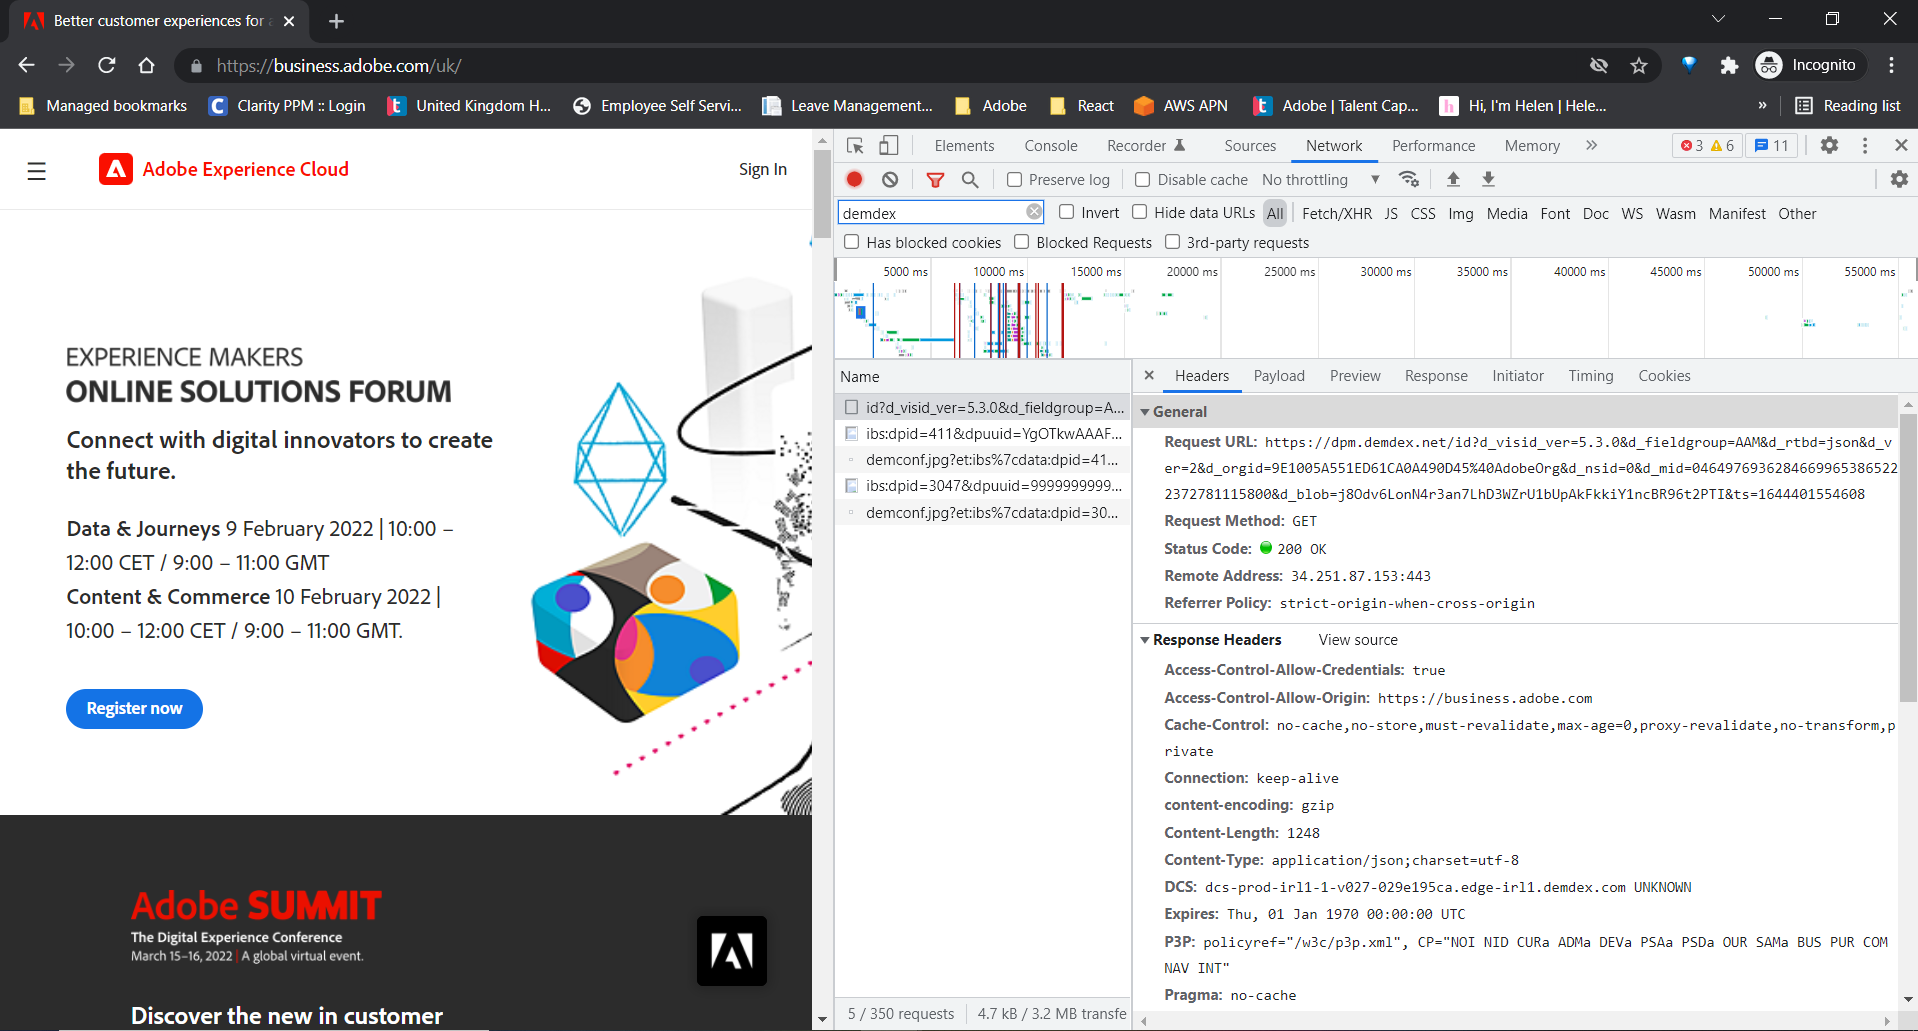
Task: Open the network request search icon
Action: 969,179
